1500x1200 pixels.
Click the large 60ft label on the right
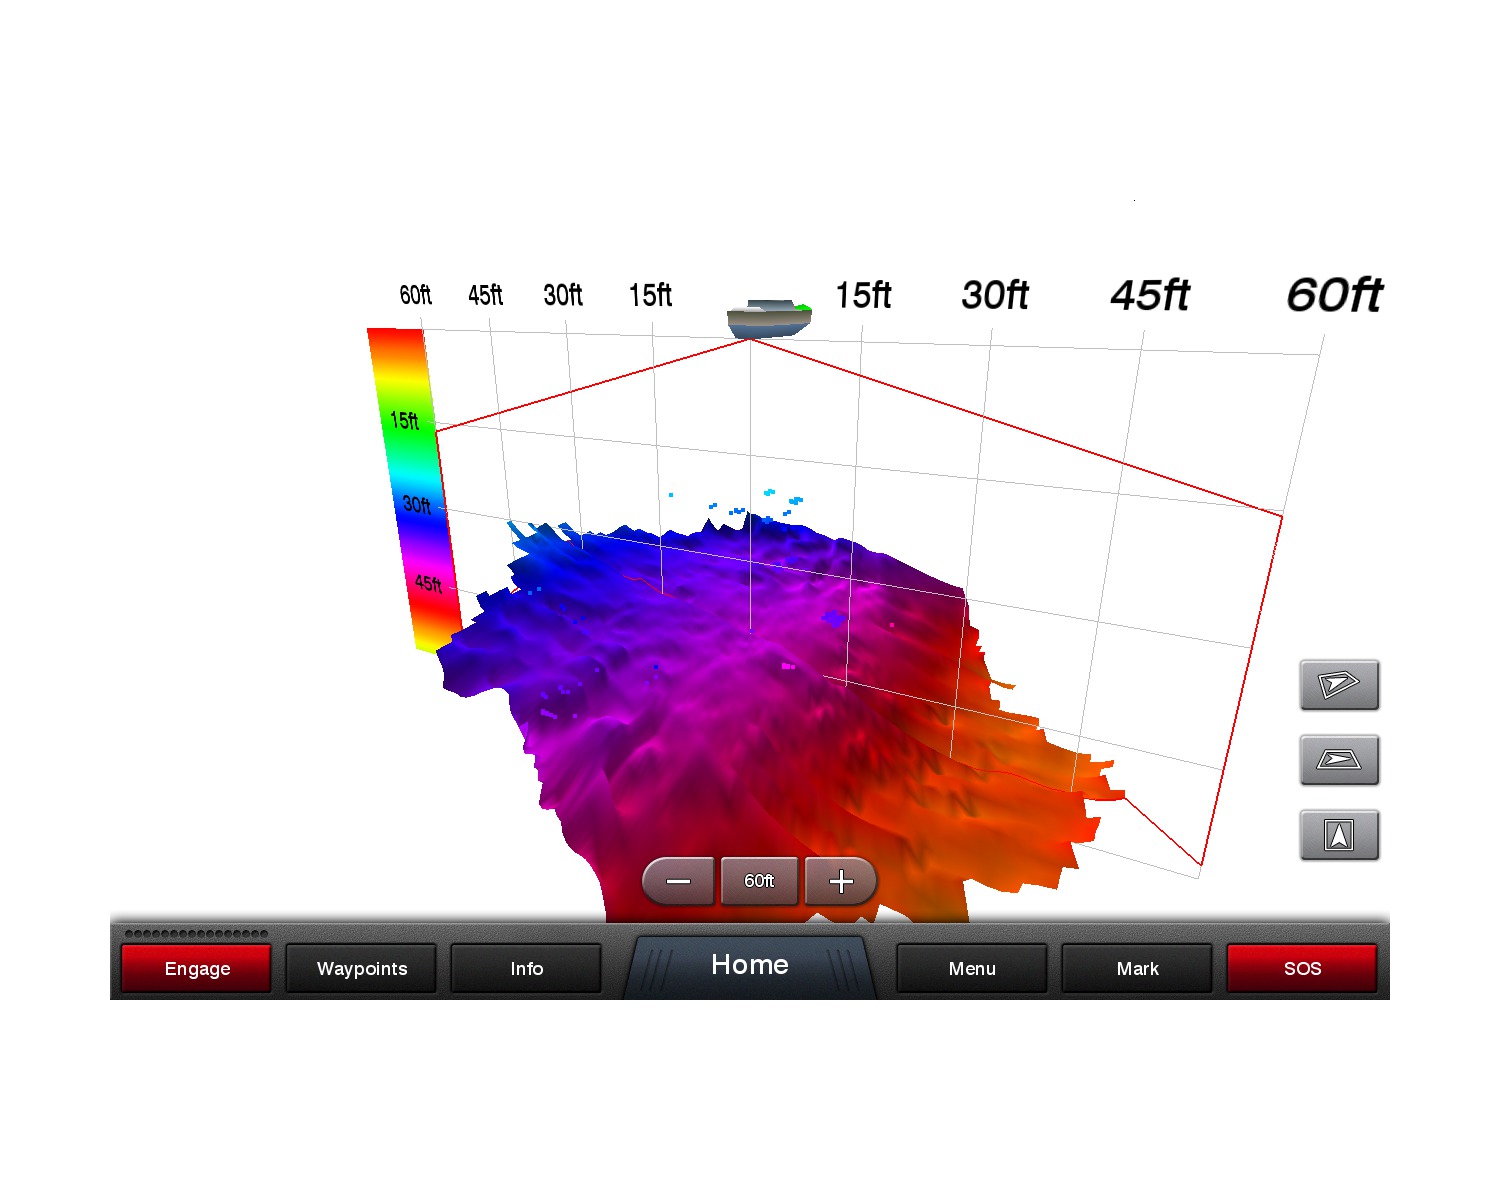[1334, 295]
